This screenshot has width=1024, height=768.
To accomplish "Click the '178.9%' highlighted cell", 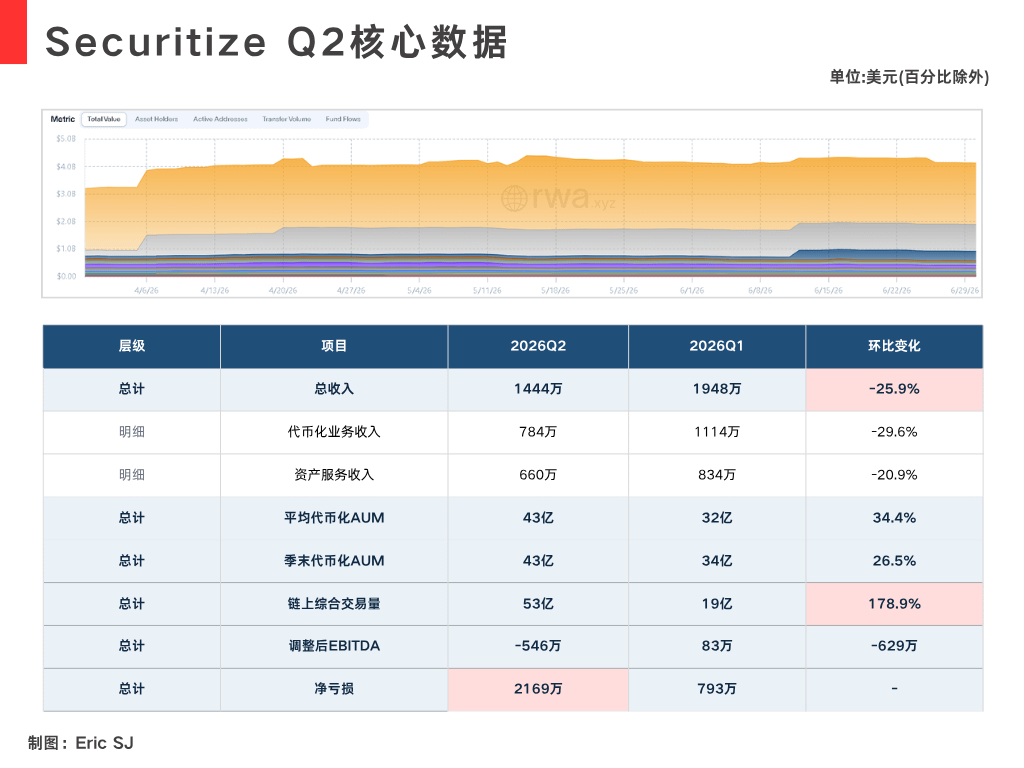I will click(x=894, y=604).
